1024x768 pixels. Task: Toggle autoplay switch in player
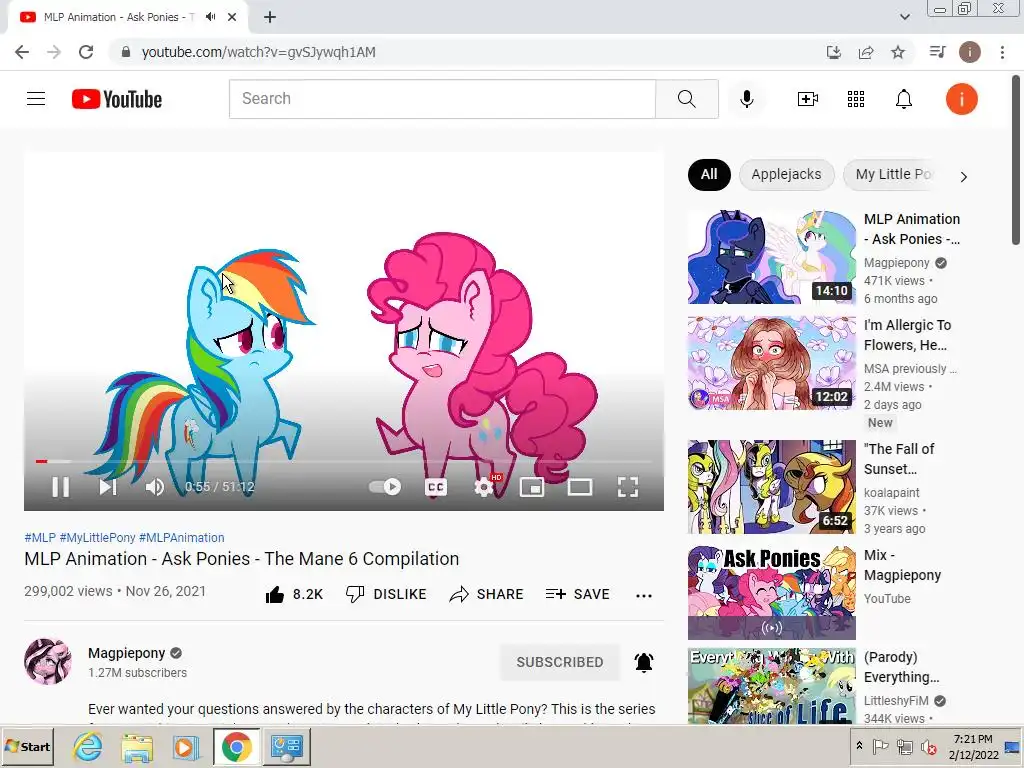385,487
